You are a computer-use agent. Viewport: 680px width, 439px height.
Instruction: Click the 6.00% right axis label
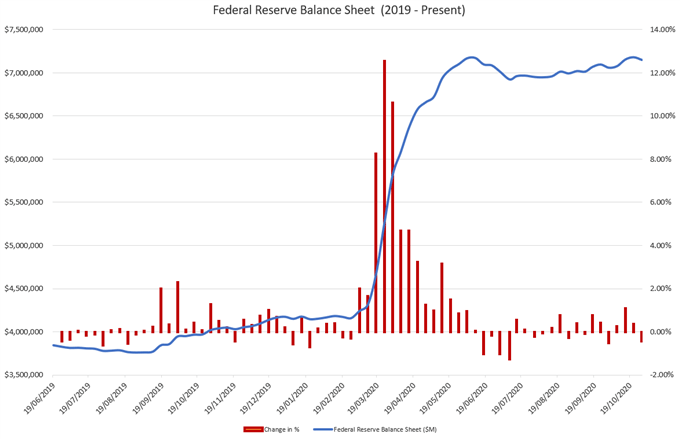tap(660, 202)
